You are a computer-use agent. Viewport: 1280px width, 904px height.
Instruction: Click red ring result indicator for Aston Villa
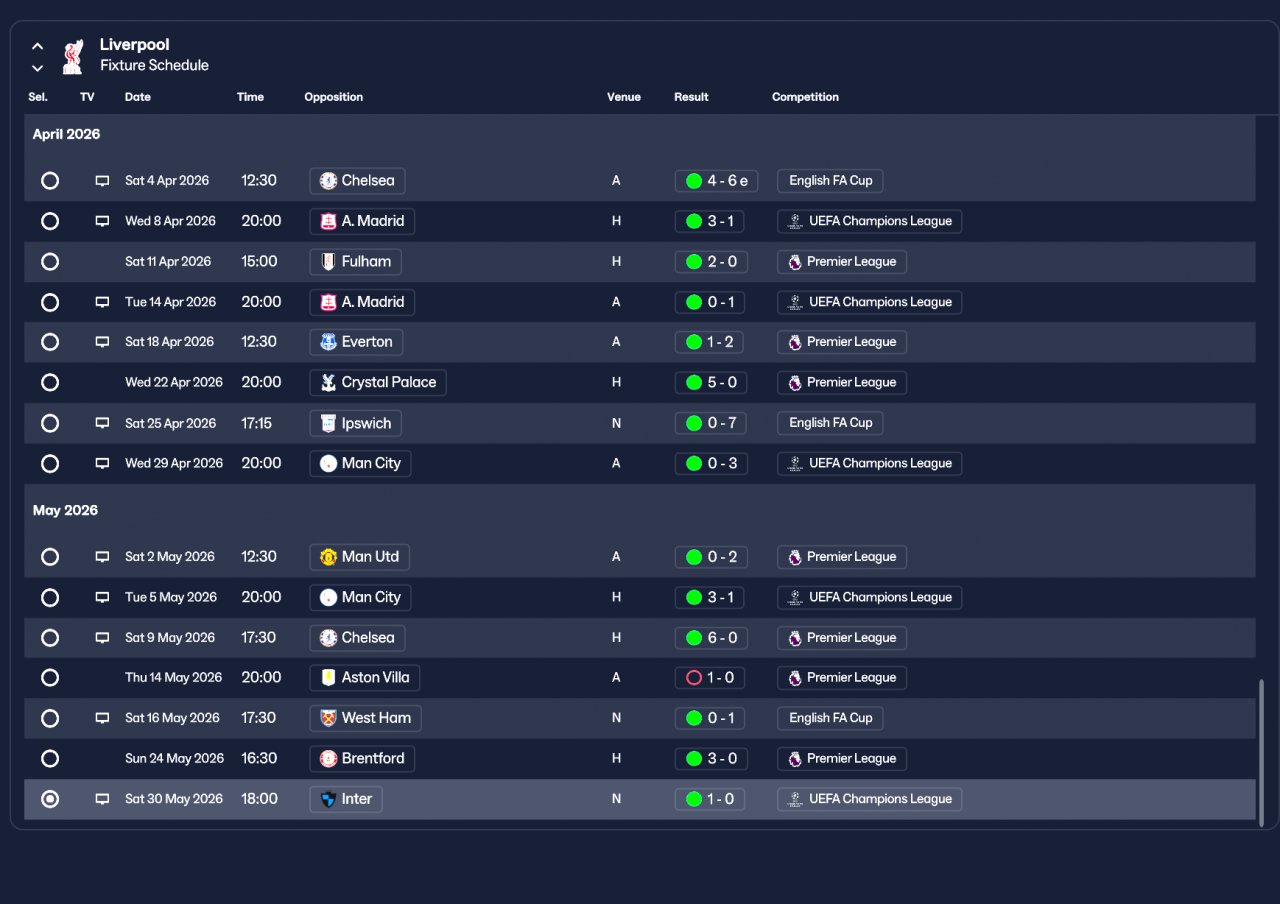(x=694, y=678)
